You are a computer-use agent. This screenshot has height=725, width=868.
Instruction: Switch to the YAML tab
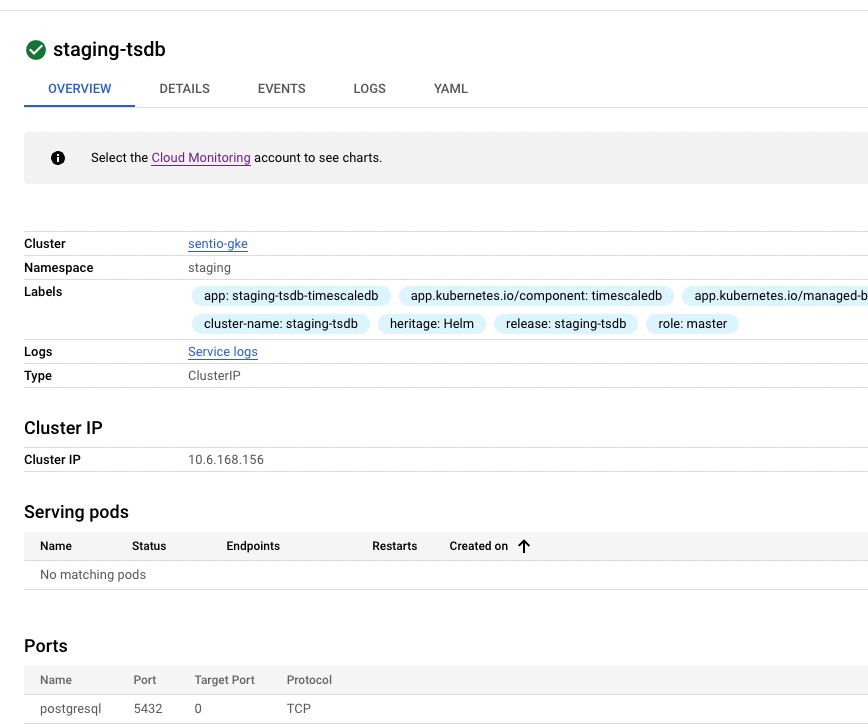(x=450, y=88)
